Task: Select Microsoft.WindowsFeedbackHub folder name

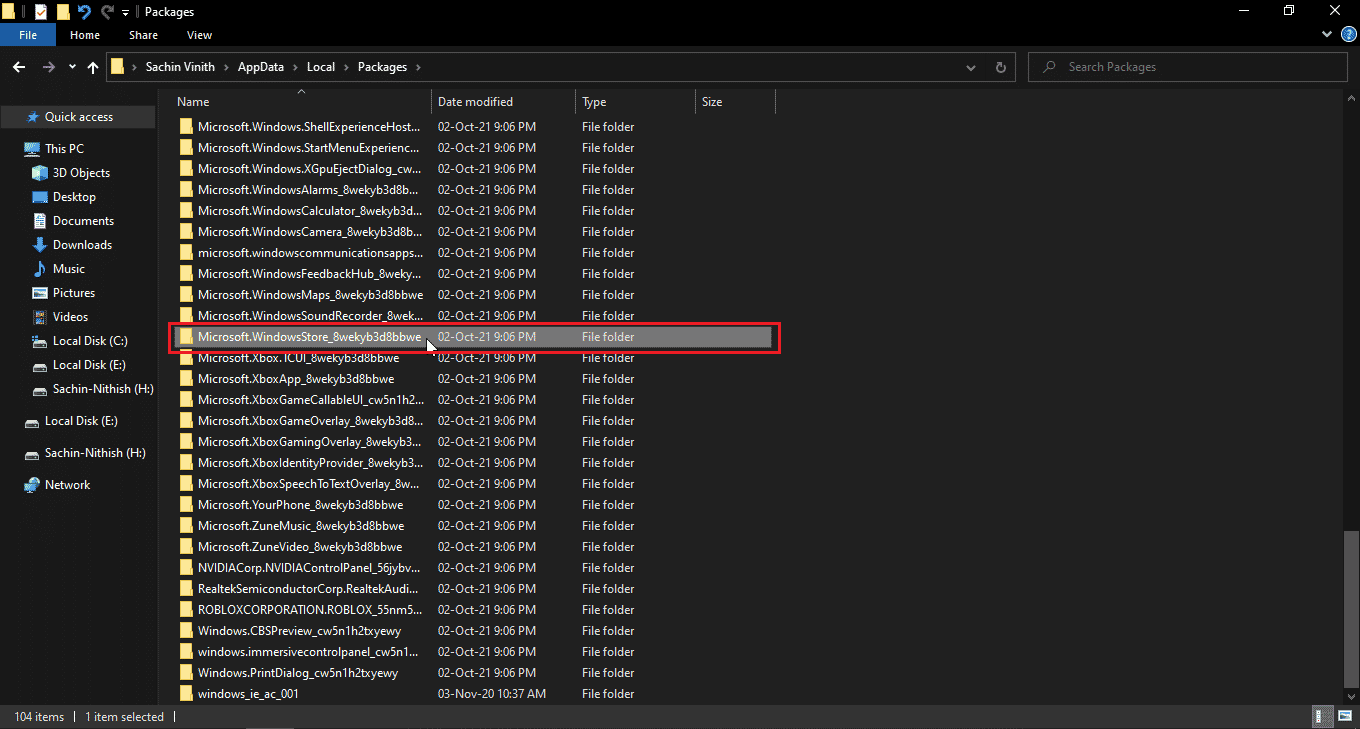Action: pos(309,274)
